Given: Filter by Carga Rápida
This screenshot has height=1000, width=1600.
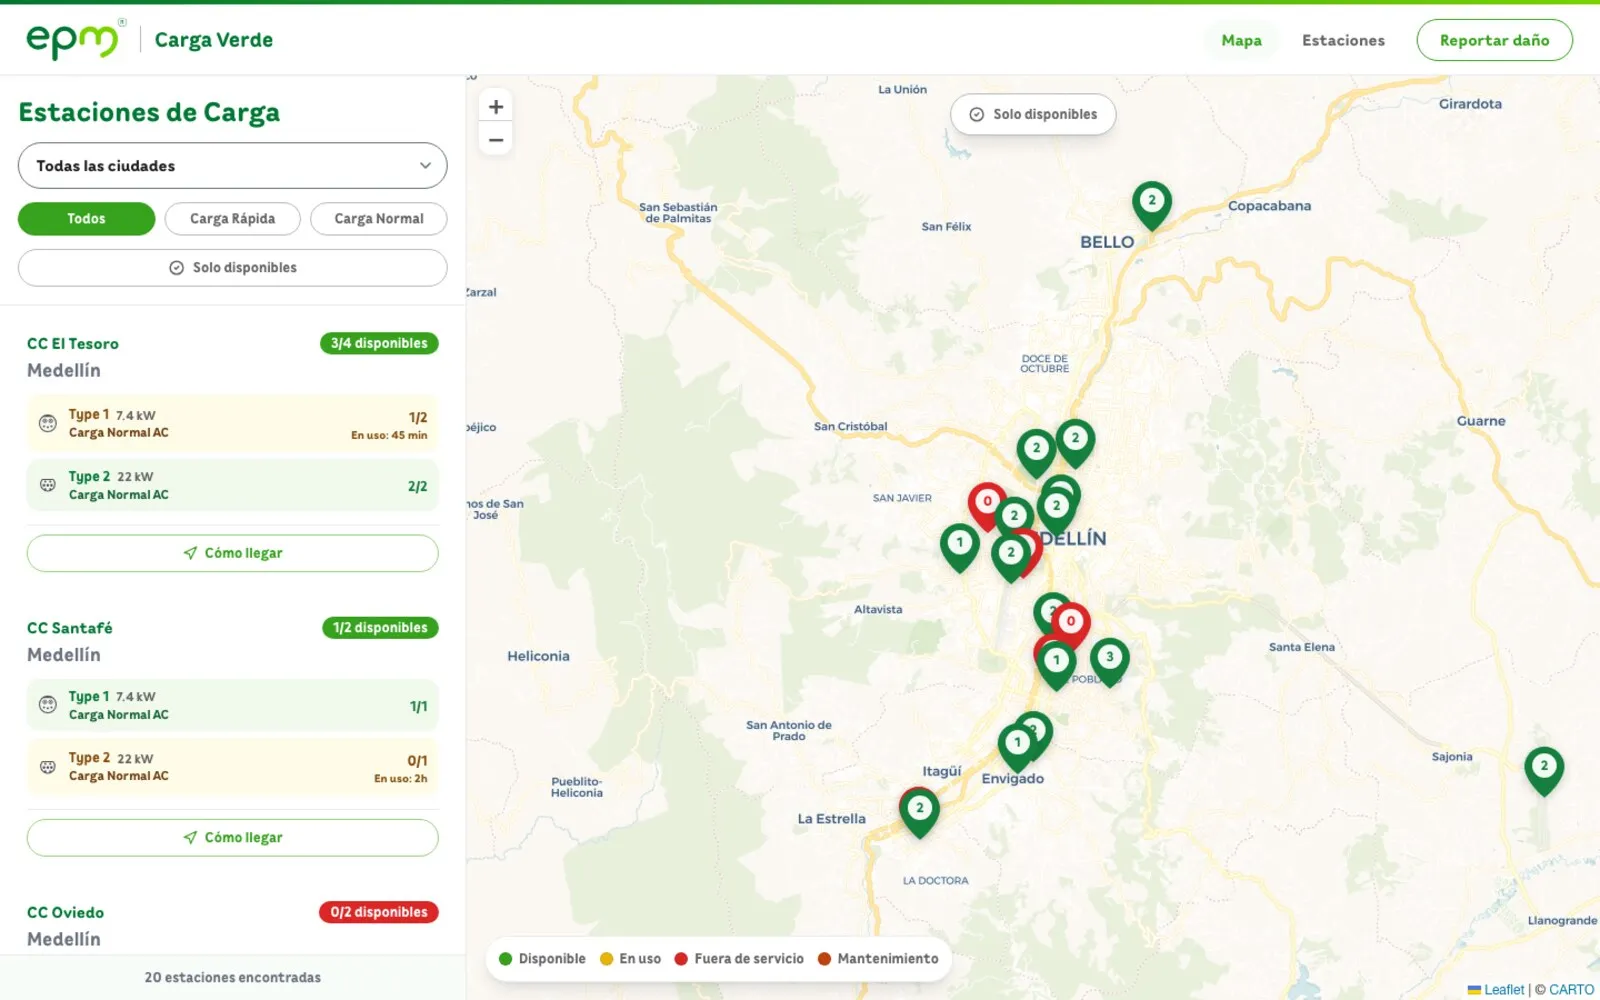Looking at the screenshot, I should click(x=232, y=219).
